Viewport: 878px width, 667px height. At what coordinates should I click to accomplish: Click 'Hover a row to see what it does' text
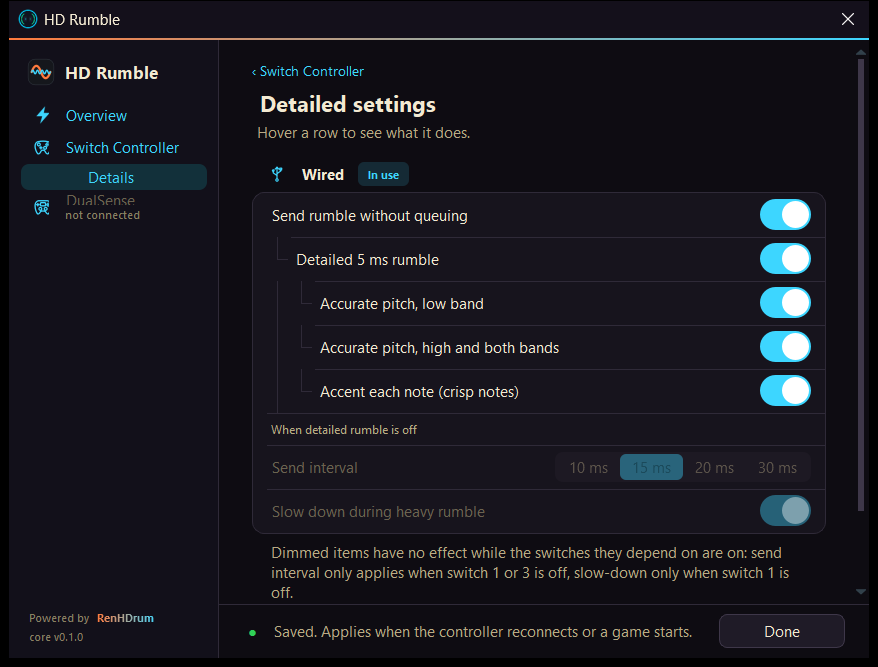click(363, 133)
